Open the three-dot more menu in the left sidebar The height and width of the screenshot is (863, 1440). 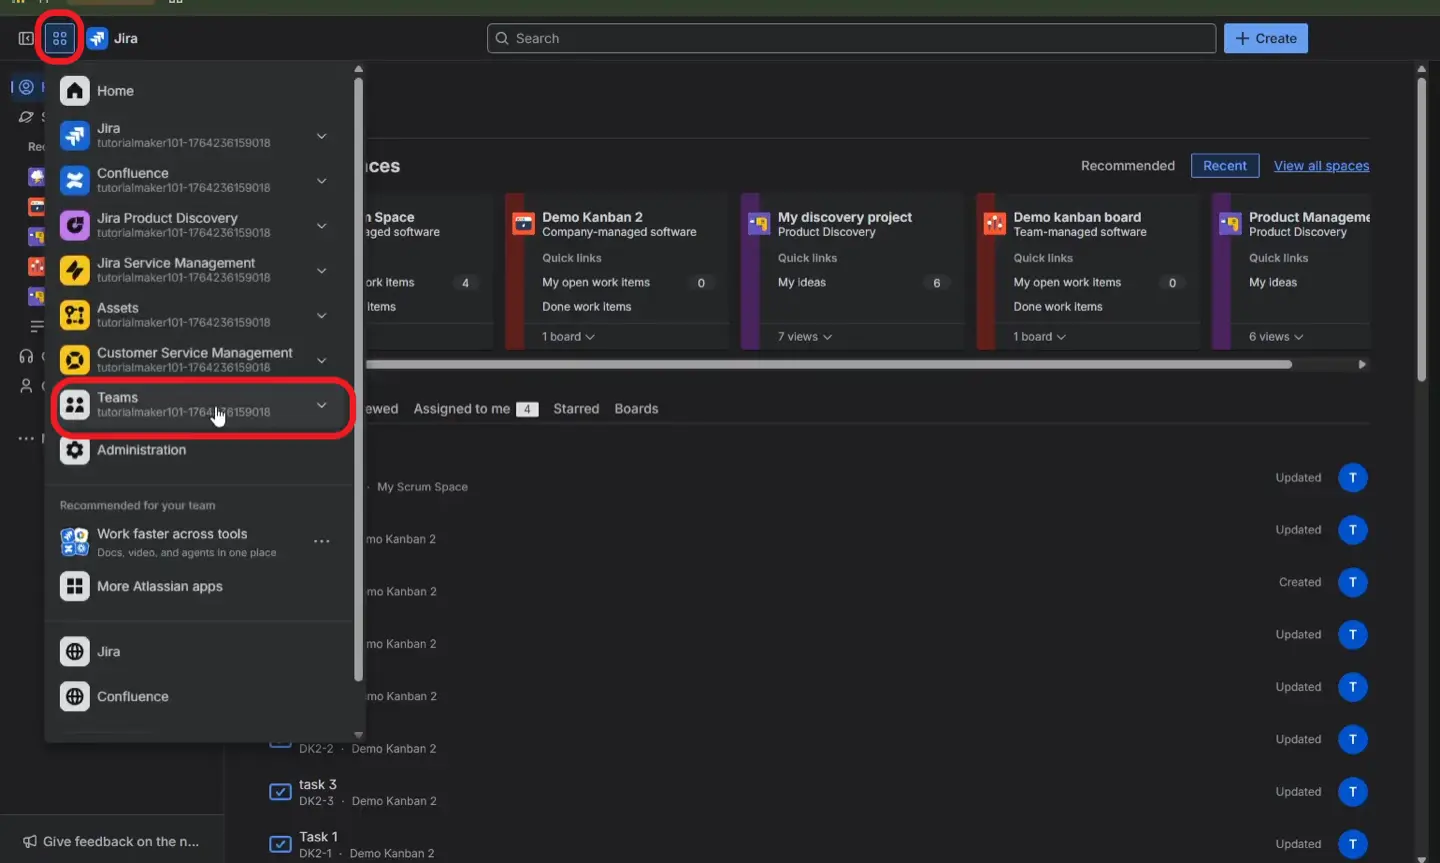pos(26,438)
